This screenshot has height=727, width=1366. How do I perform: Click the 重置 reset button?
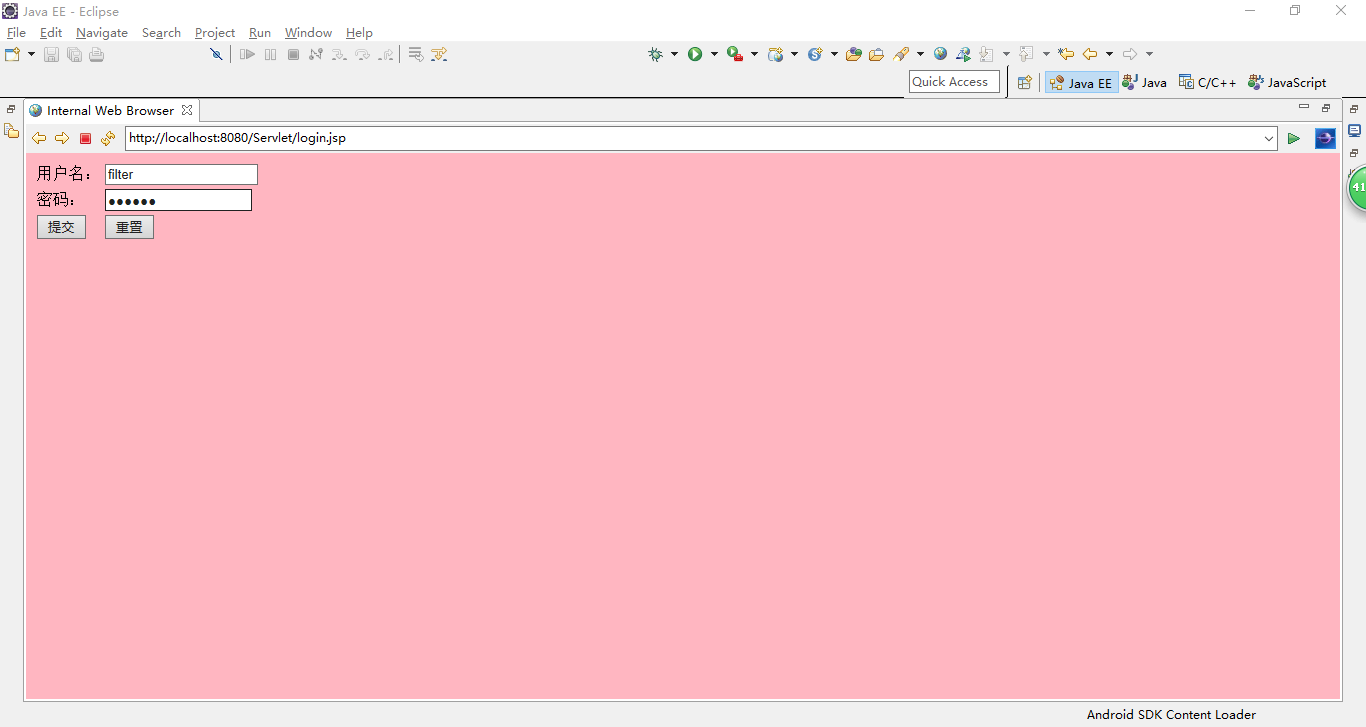pos(129,227)
